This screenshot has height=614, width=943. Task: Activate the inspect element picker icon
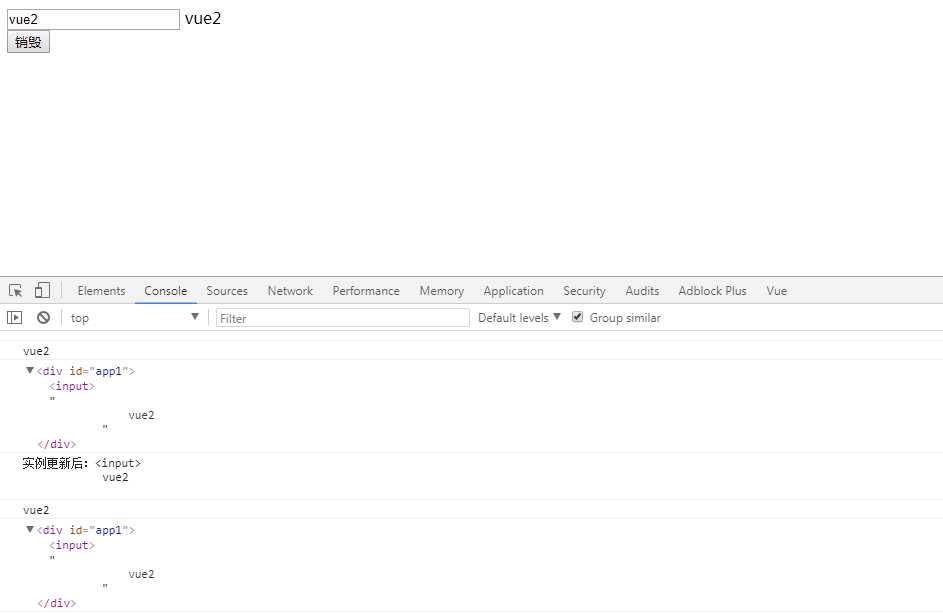16,291
